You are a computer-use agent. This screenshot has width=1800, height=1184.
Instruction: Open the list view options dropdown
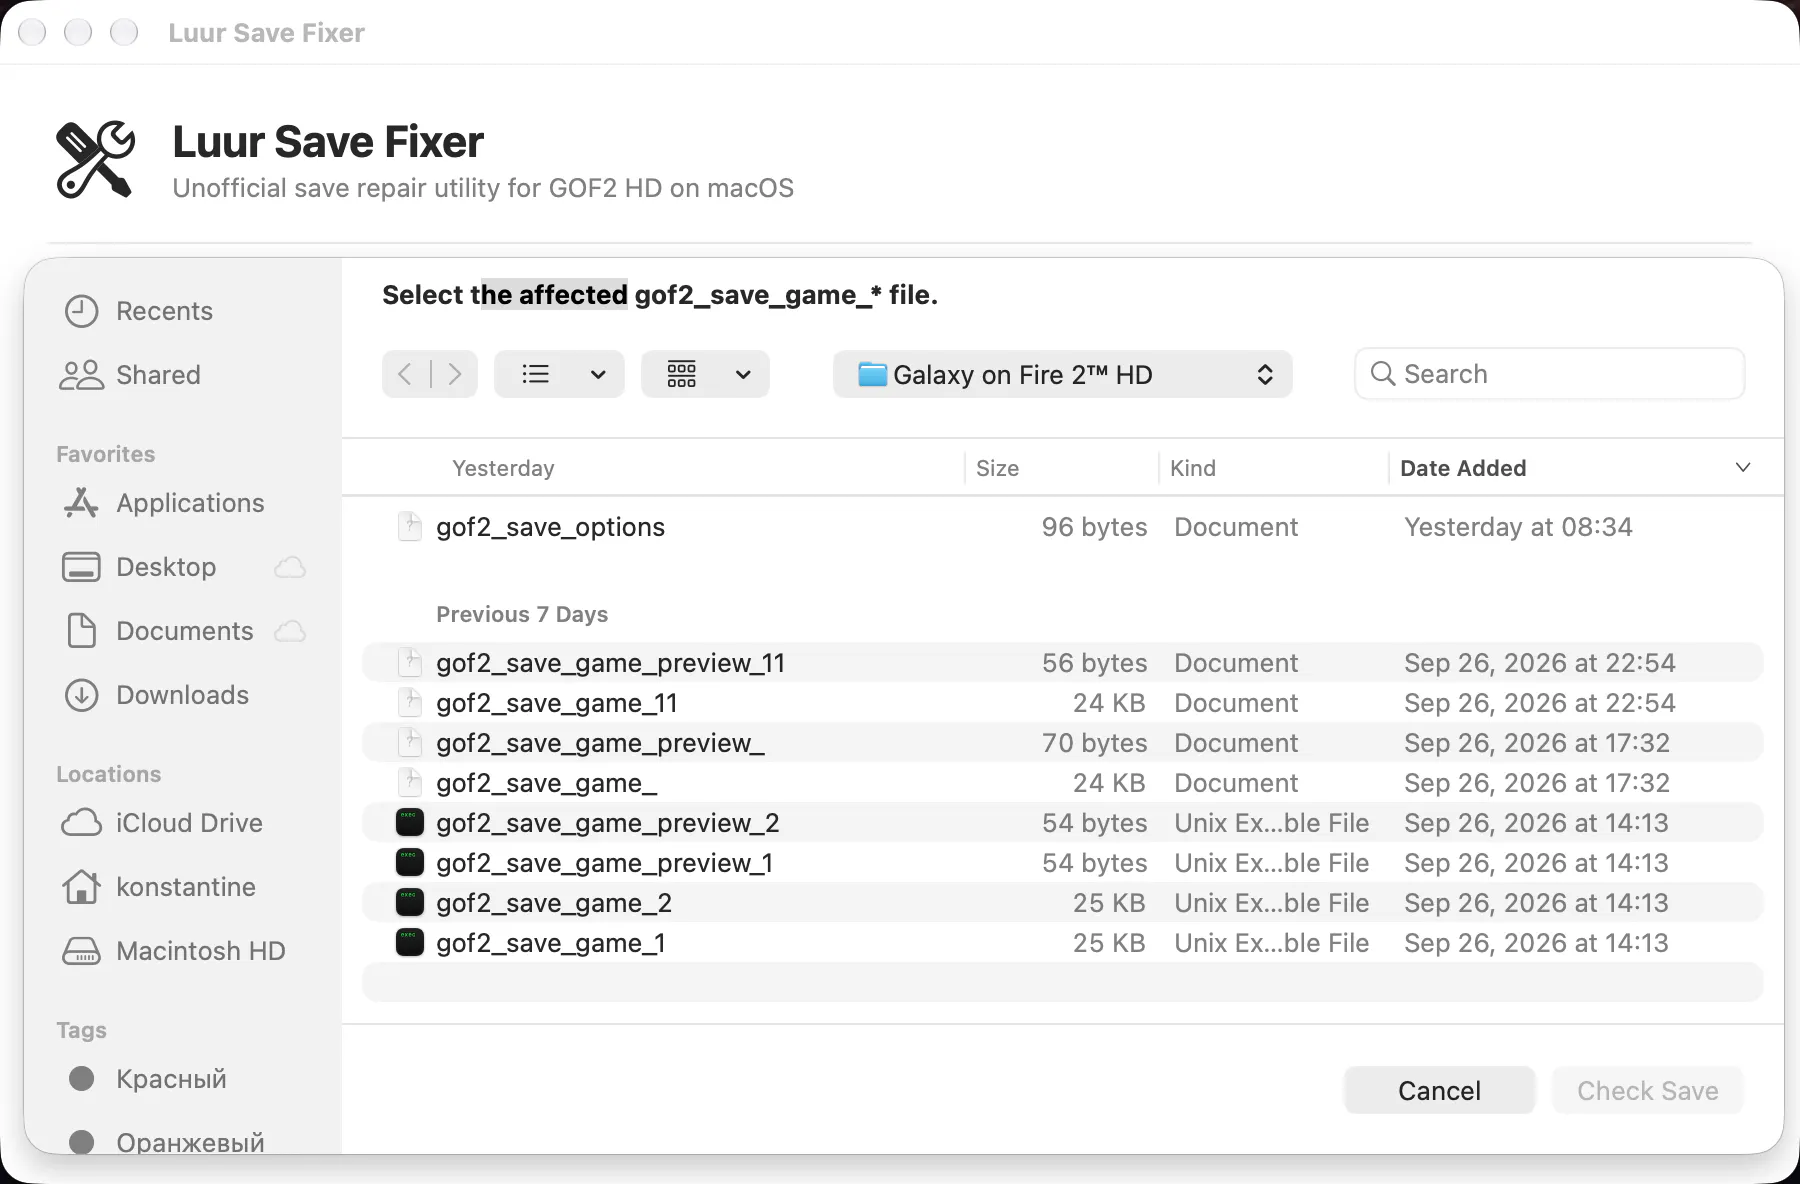coord(559,374)
